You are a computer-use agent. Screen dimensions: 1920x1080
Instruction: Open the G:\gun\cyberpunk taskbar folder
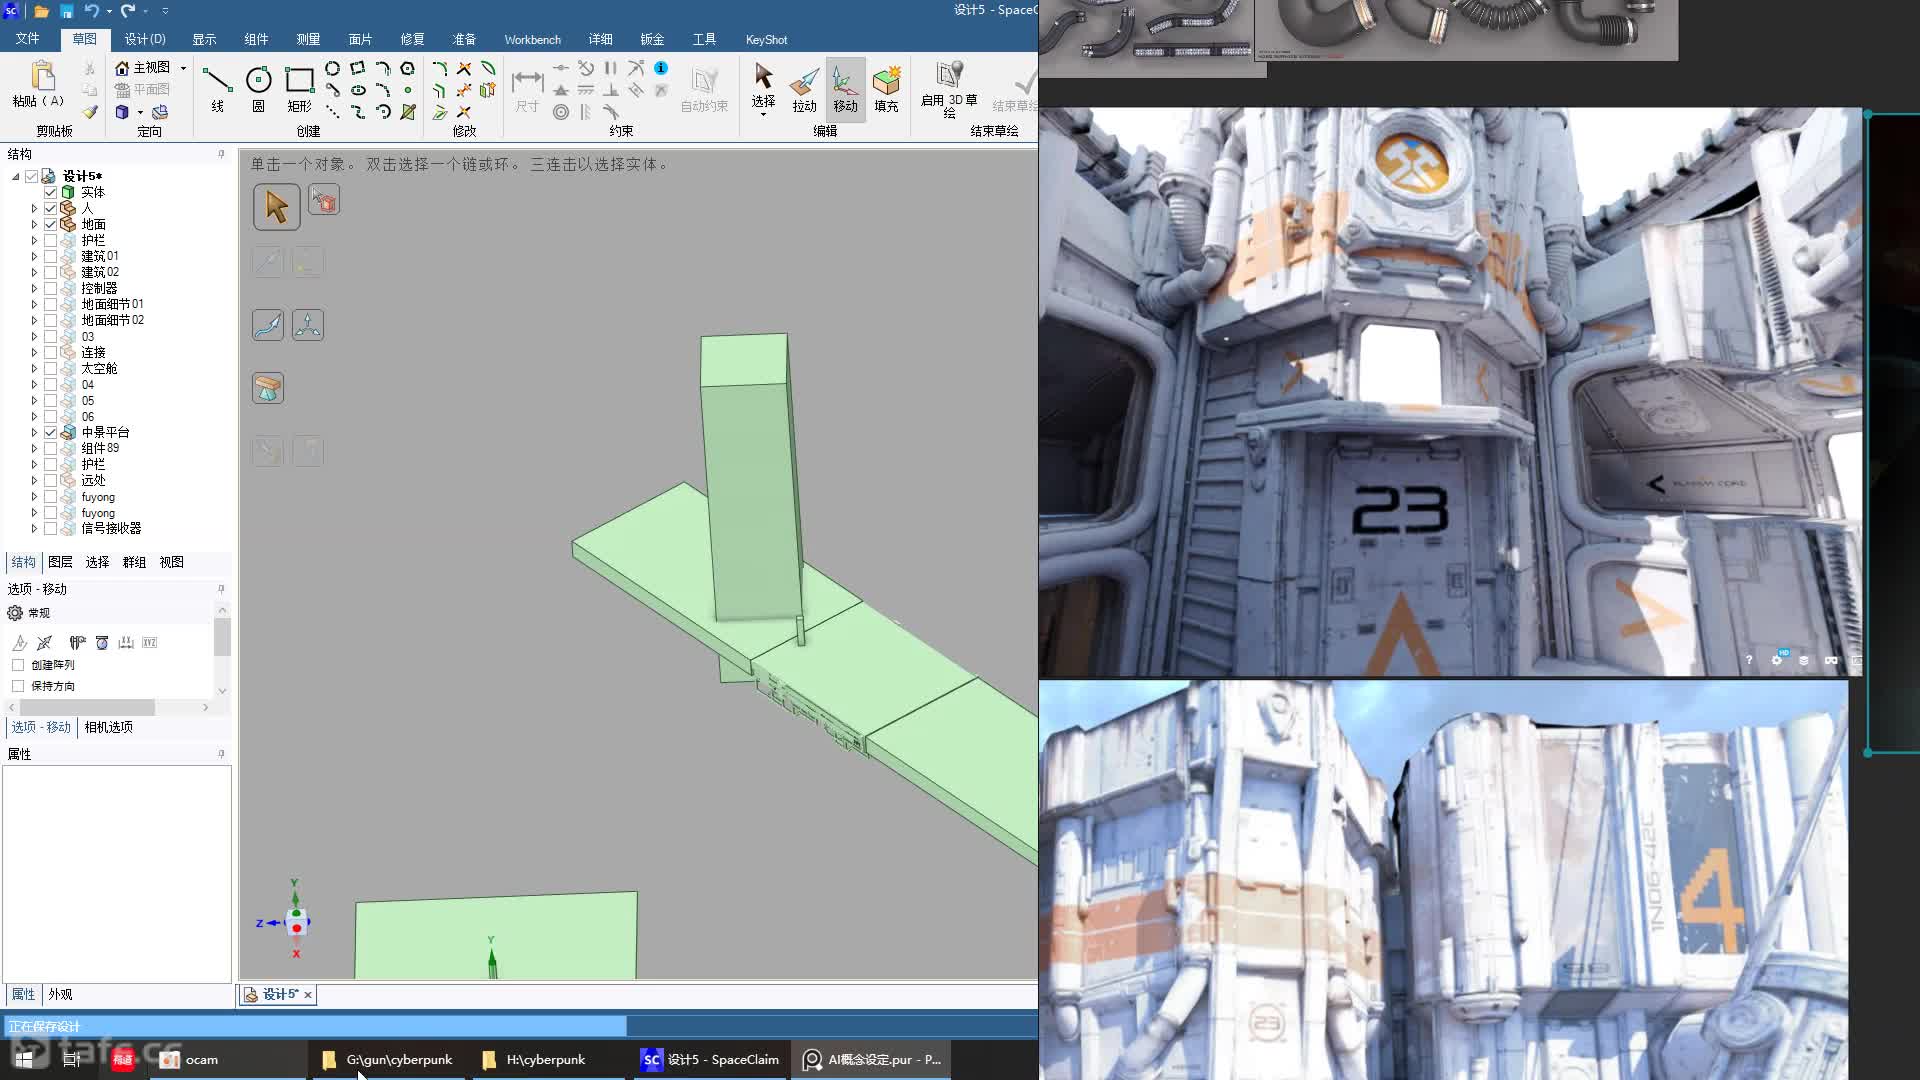[x=388, y=1059]
